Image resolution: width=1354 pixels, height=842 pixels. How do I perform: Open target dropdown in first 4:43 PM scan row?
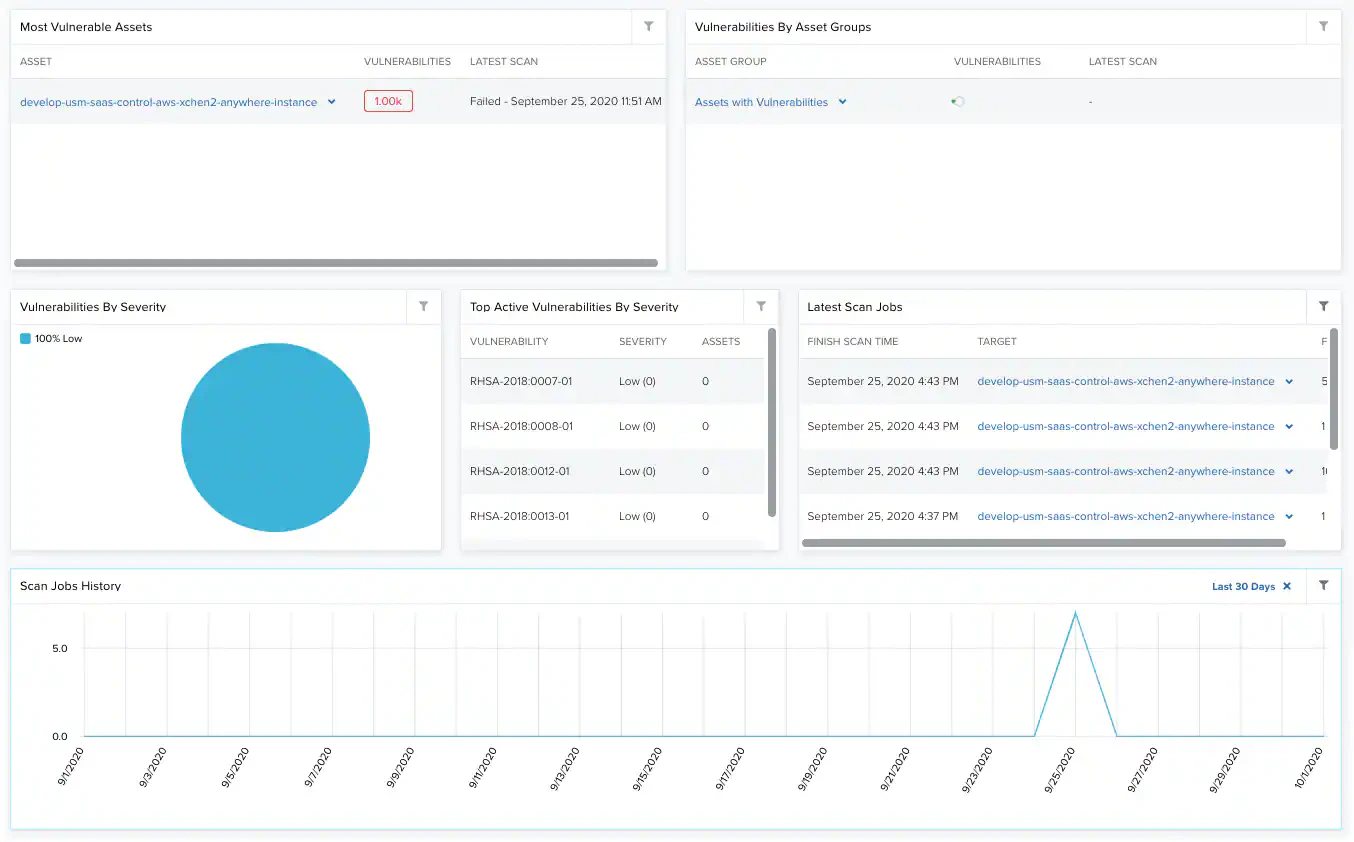click(x=1289, y=382)
